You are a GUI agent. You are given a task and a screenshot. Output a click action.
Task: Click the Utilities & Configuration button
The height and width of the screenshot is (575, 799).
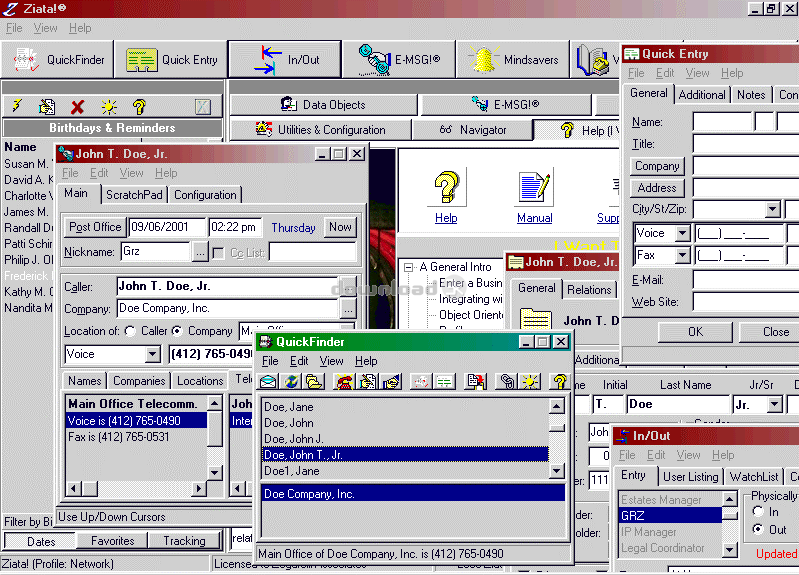click(321, 130)
